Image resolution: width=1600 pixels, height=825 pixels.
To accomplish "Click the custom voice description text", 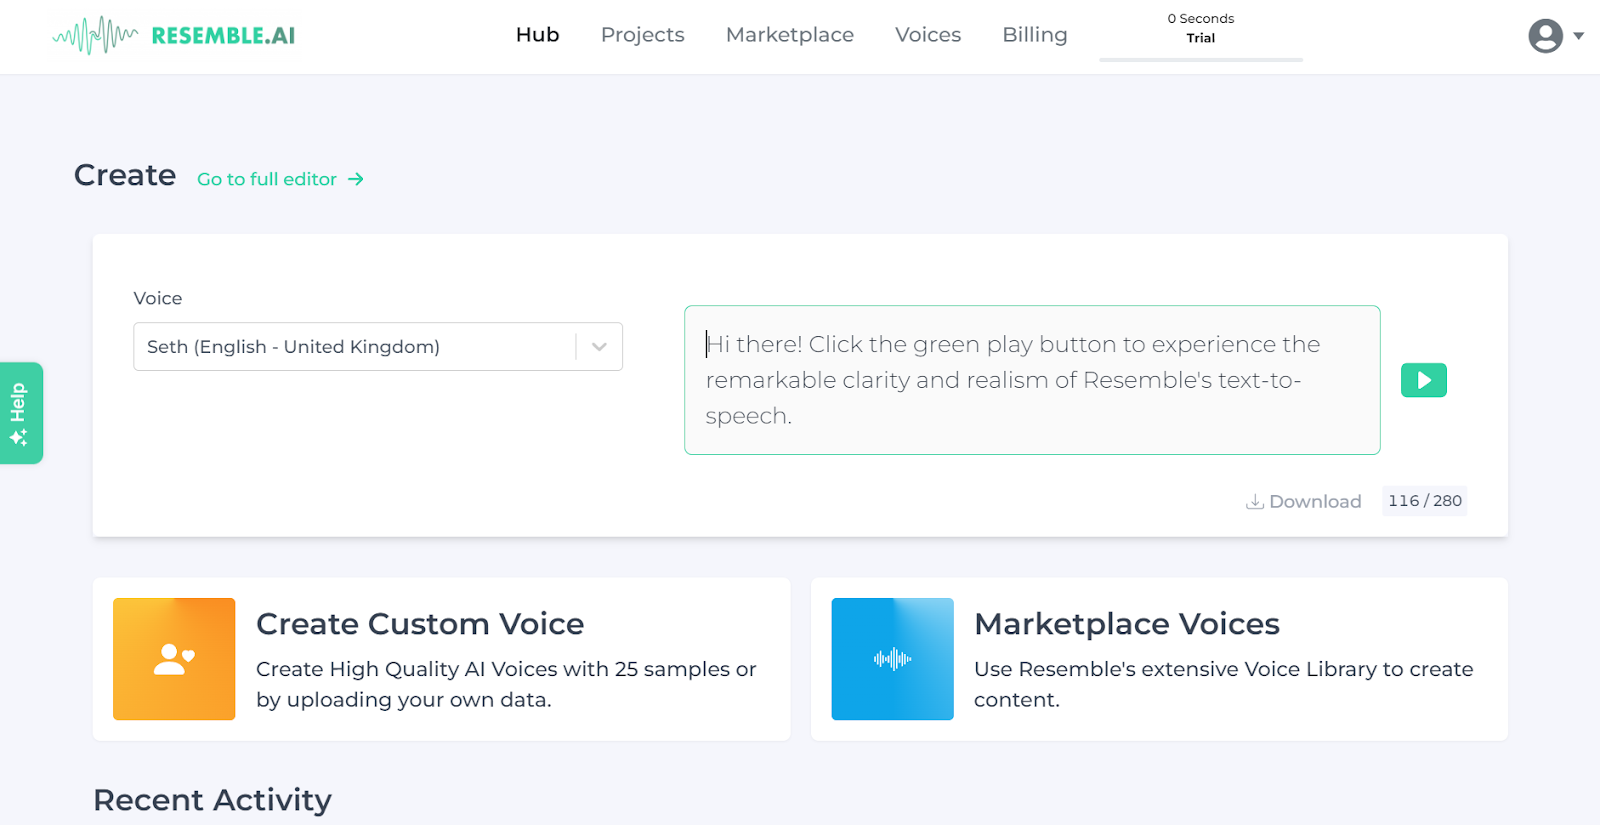I will coord(506,684).
